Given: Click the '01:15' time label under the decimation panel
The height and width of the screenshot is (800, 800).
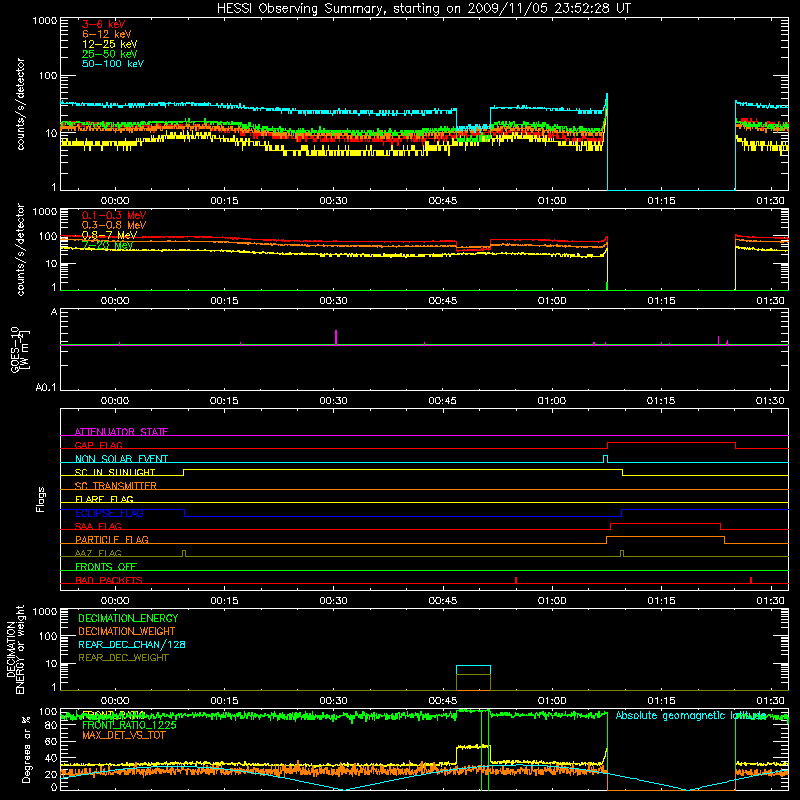Looking at the screenshot, I should [661, 701].
